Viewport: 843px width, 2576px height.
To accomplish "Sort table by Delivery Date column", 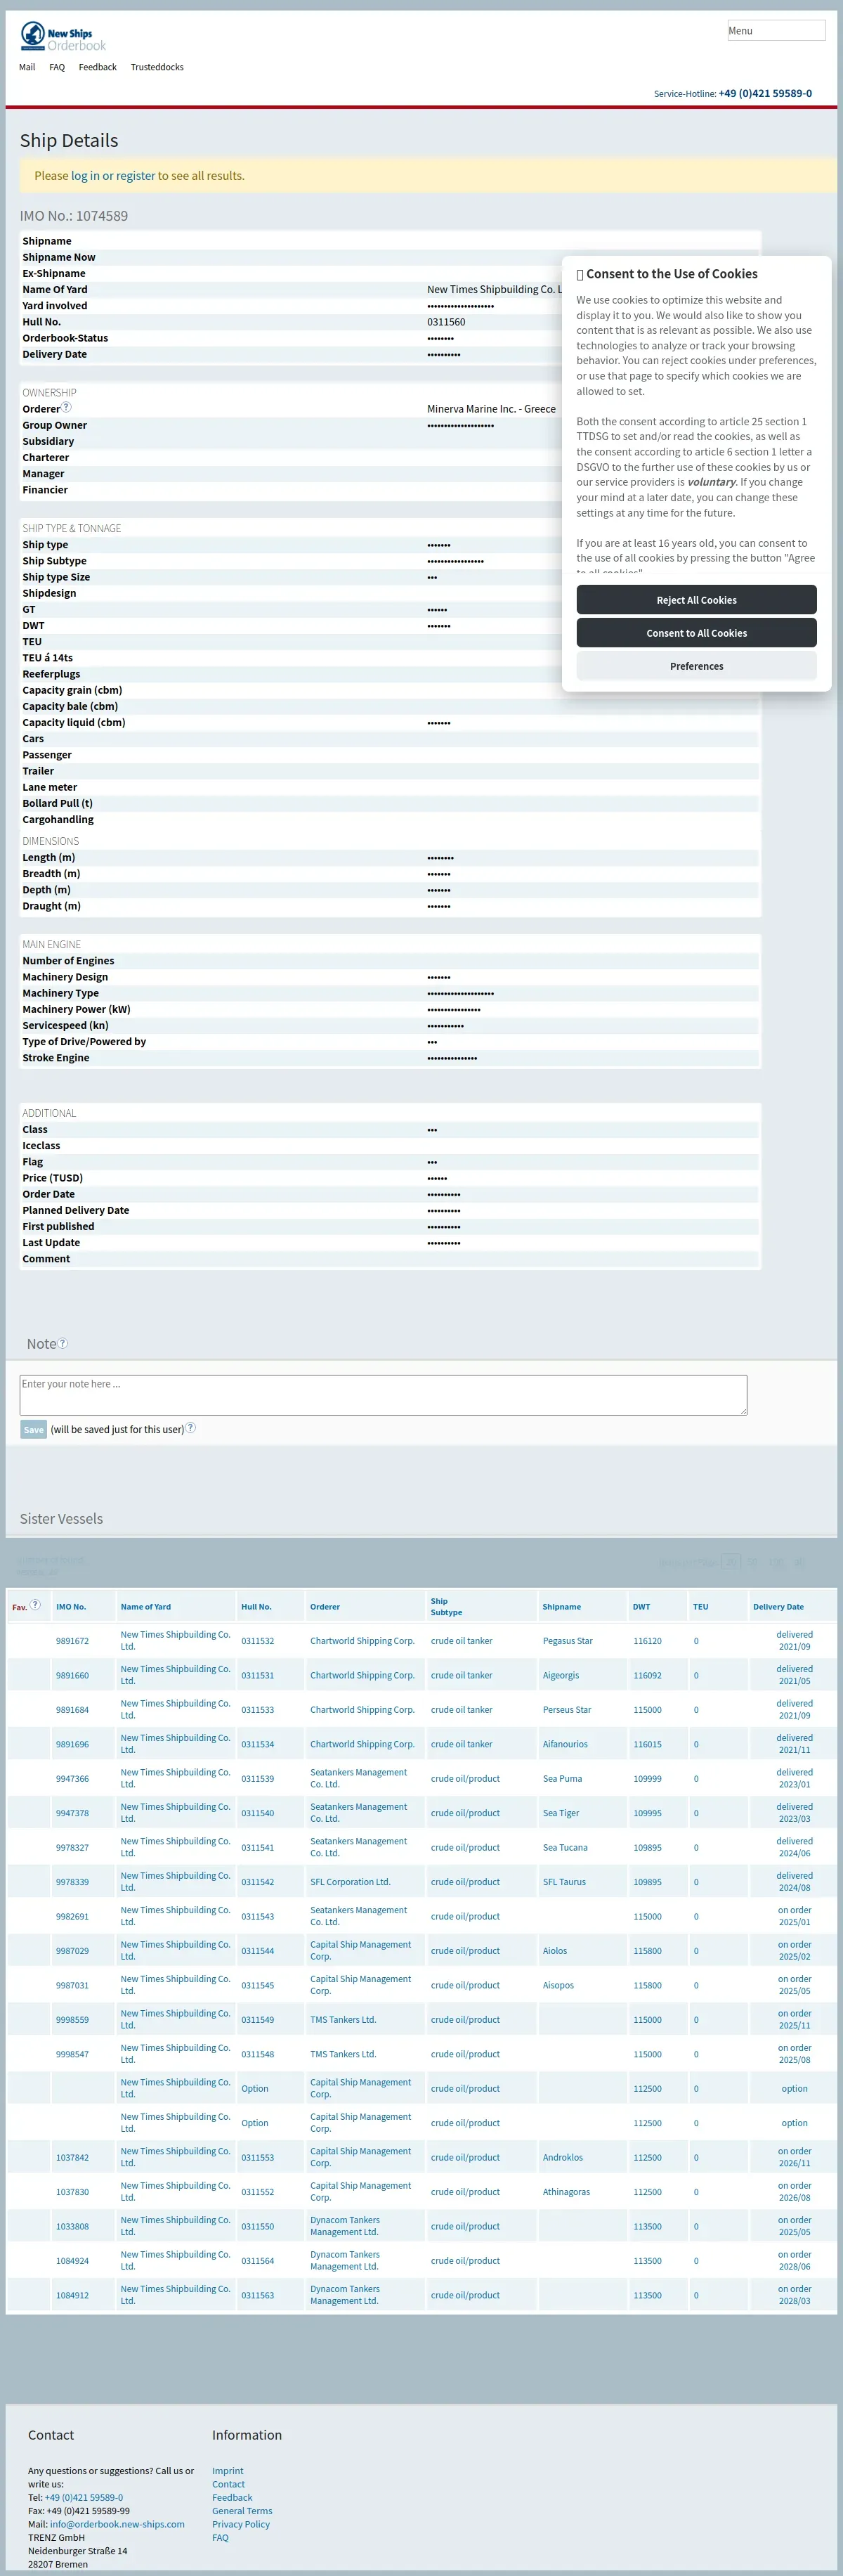I will click(x=778, y=1607).
